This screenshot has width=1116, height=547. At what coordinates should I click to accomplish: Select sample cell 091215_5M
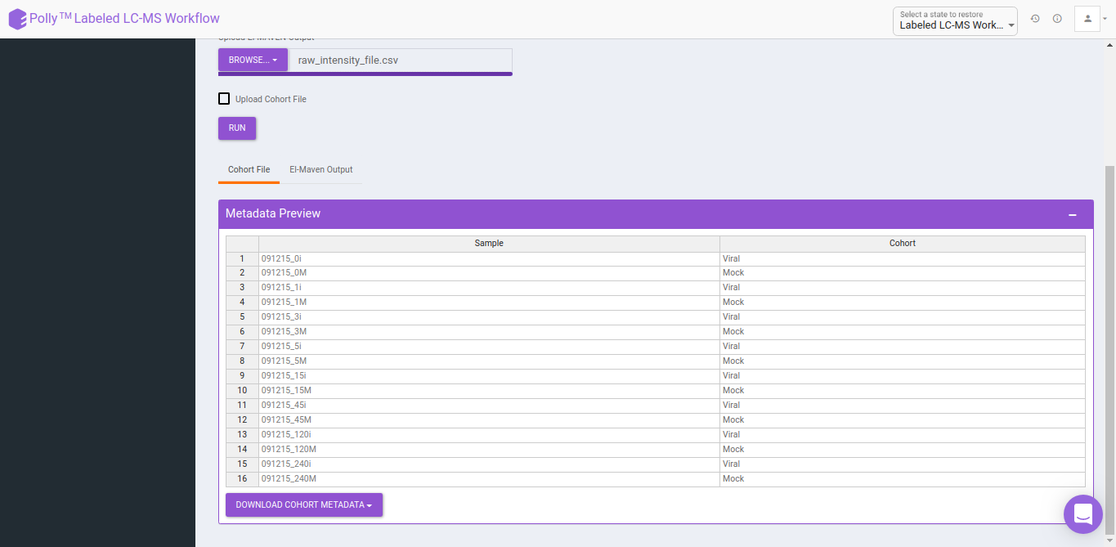(489, 361)
